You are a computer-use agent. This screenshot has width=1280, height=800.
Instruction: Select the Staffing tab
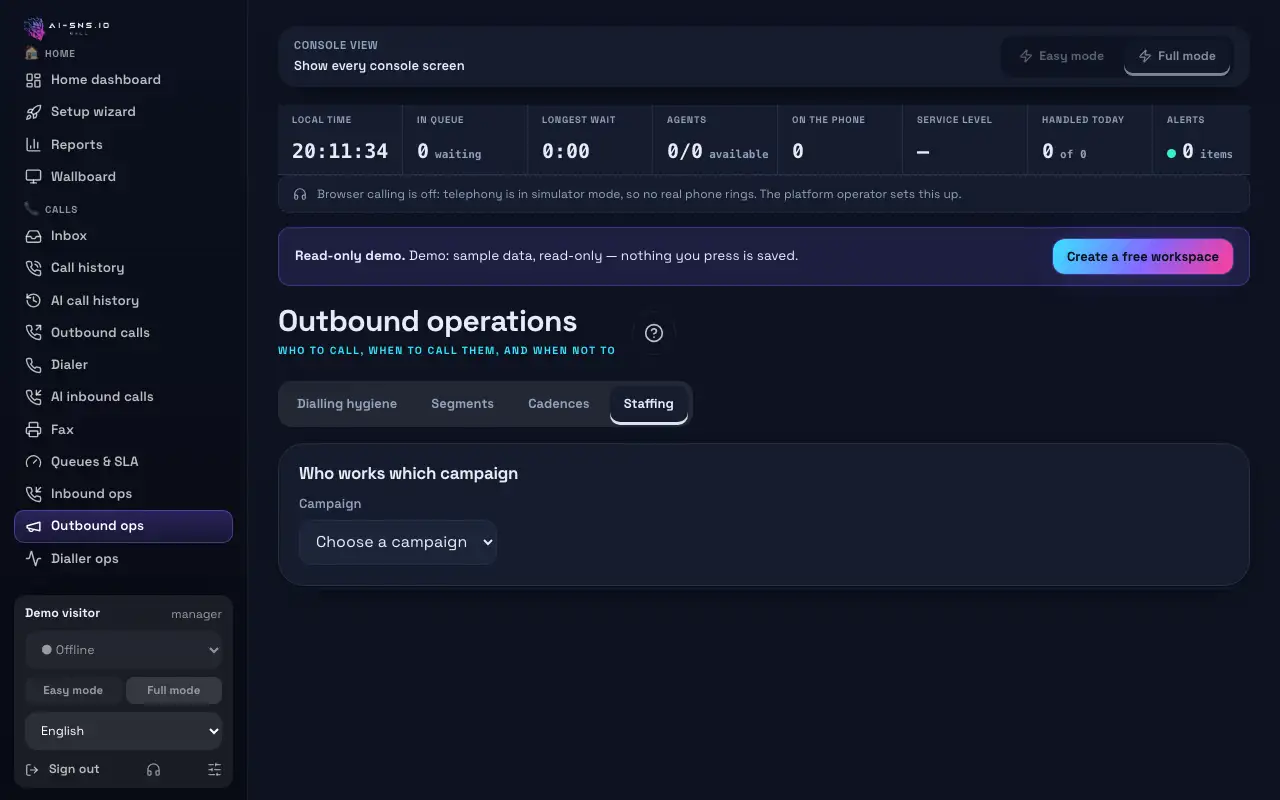click(649, 404)
